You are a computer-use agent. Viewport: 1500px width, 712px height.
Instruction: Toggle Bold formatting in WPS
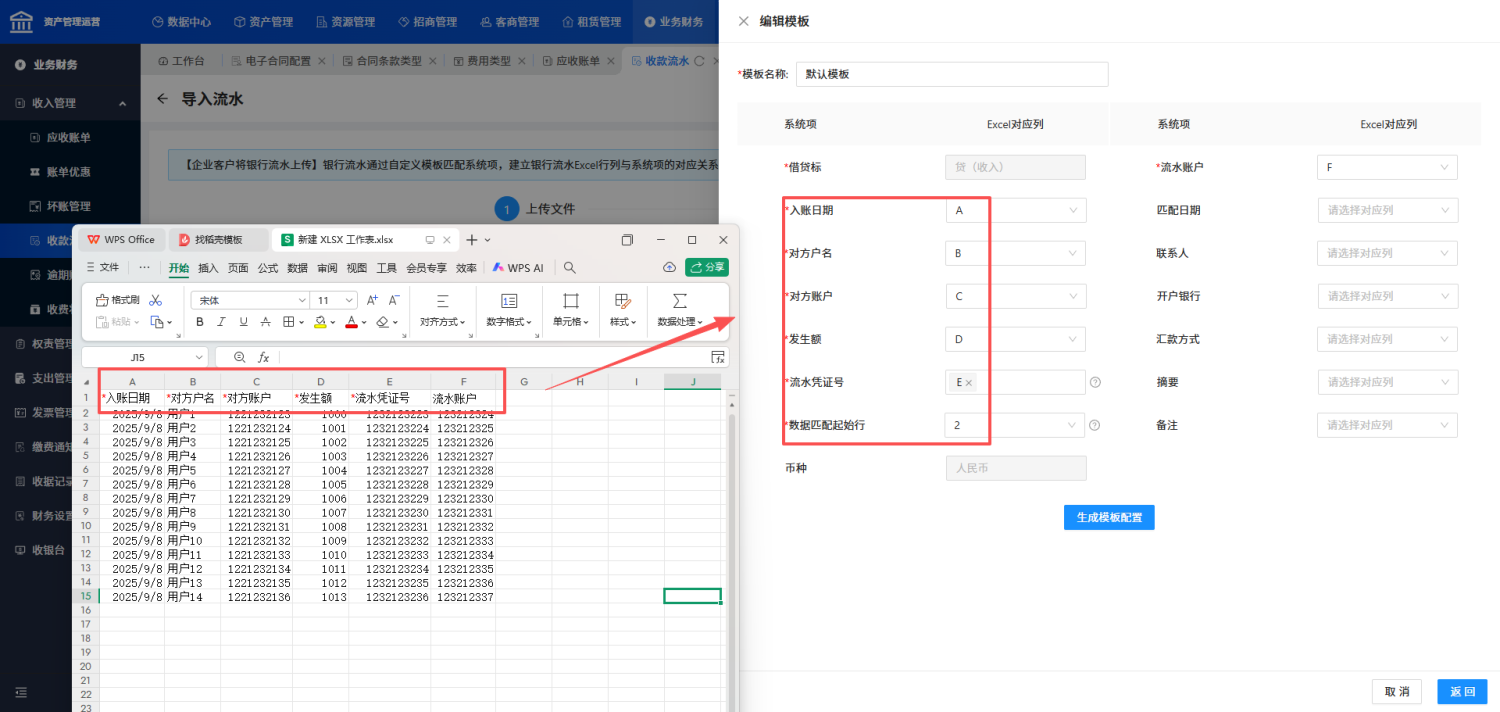pos(200,322)
